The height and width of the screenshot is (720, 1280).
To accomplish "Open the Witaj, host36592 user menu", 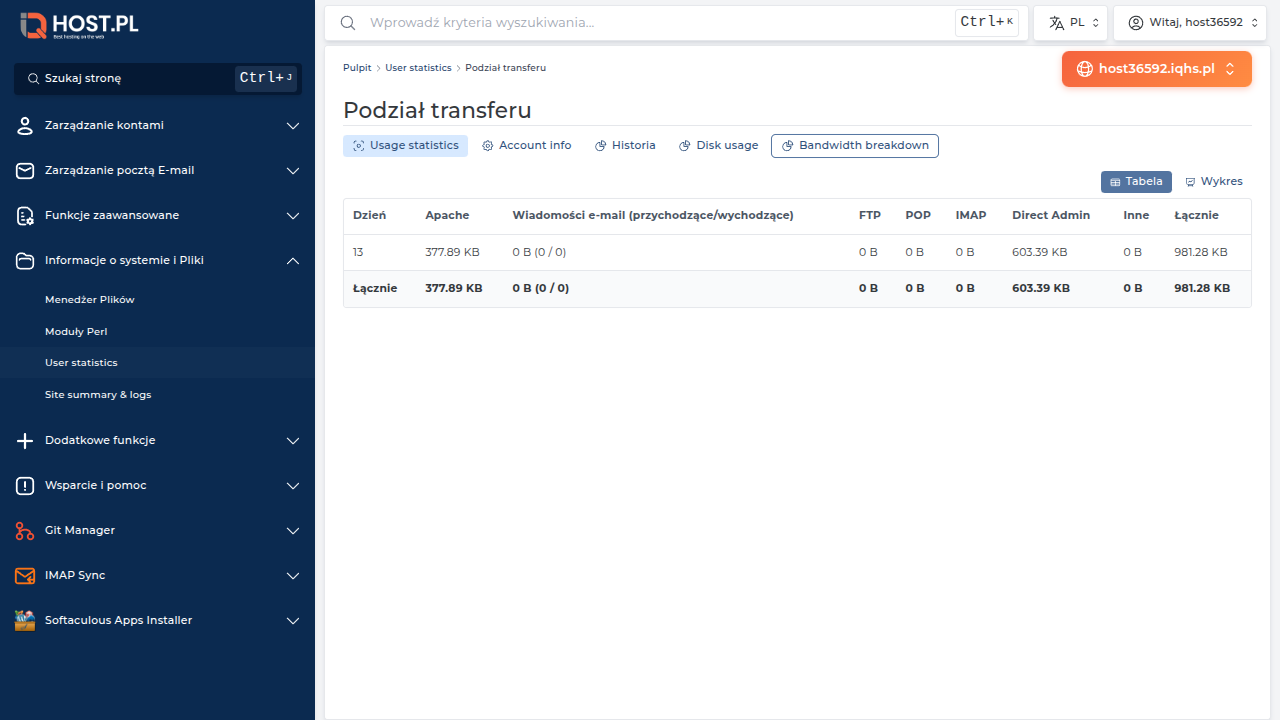I will [x=1191, y=22].
